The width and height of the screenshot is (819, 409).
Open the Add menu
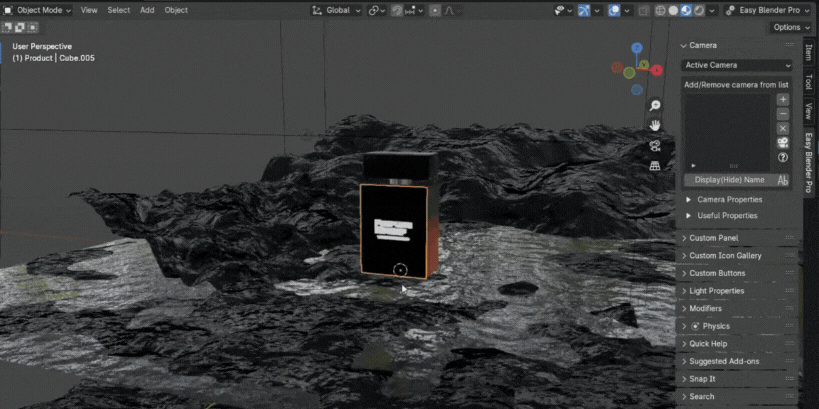(x=147, y=10)
